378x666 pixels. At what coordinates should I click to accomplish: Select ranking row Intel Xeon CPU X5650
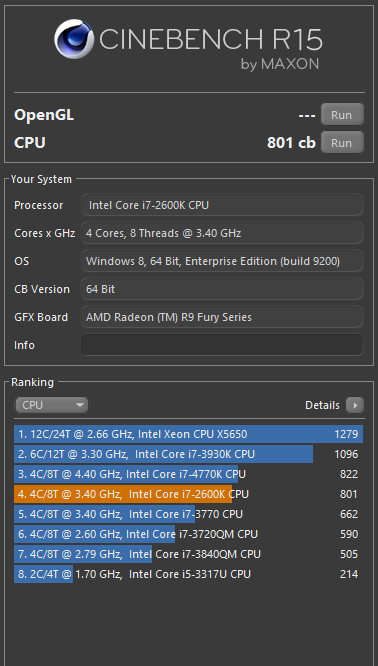coord(189,434)
